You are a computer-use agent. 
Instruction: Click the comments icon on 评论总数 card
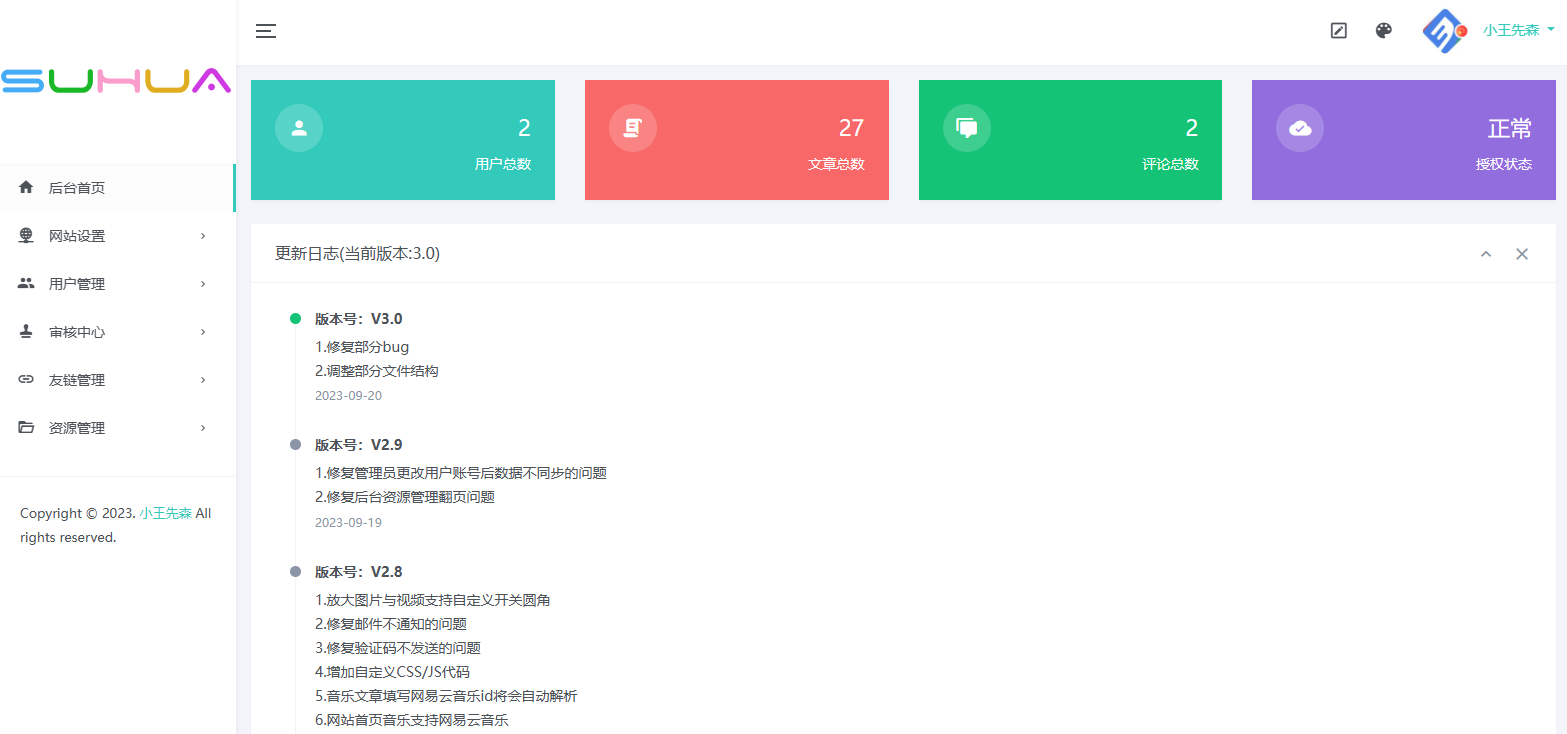point(966,128)
